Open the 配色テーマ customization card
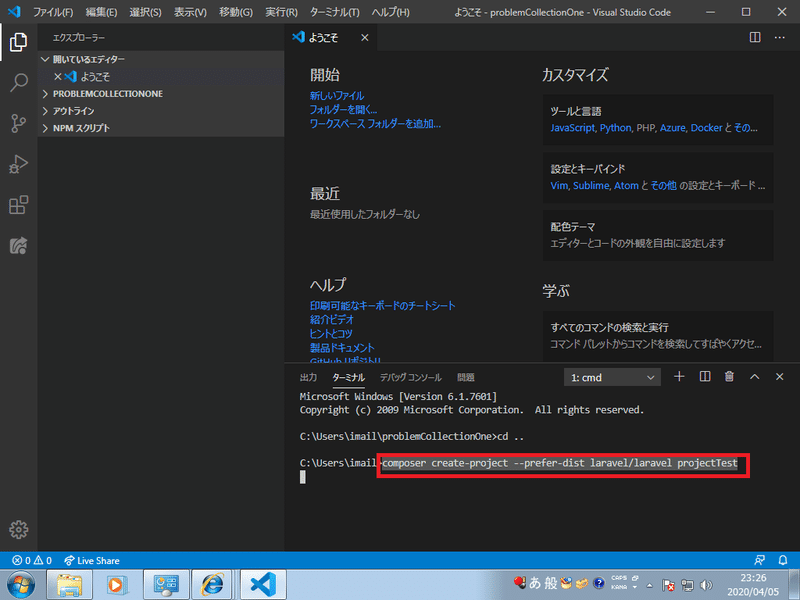800x600 pixels. click(658, 235)
